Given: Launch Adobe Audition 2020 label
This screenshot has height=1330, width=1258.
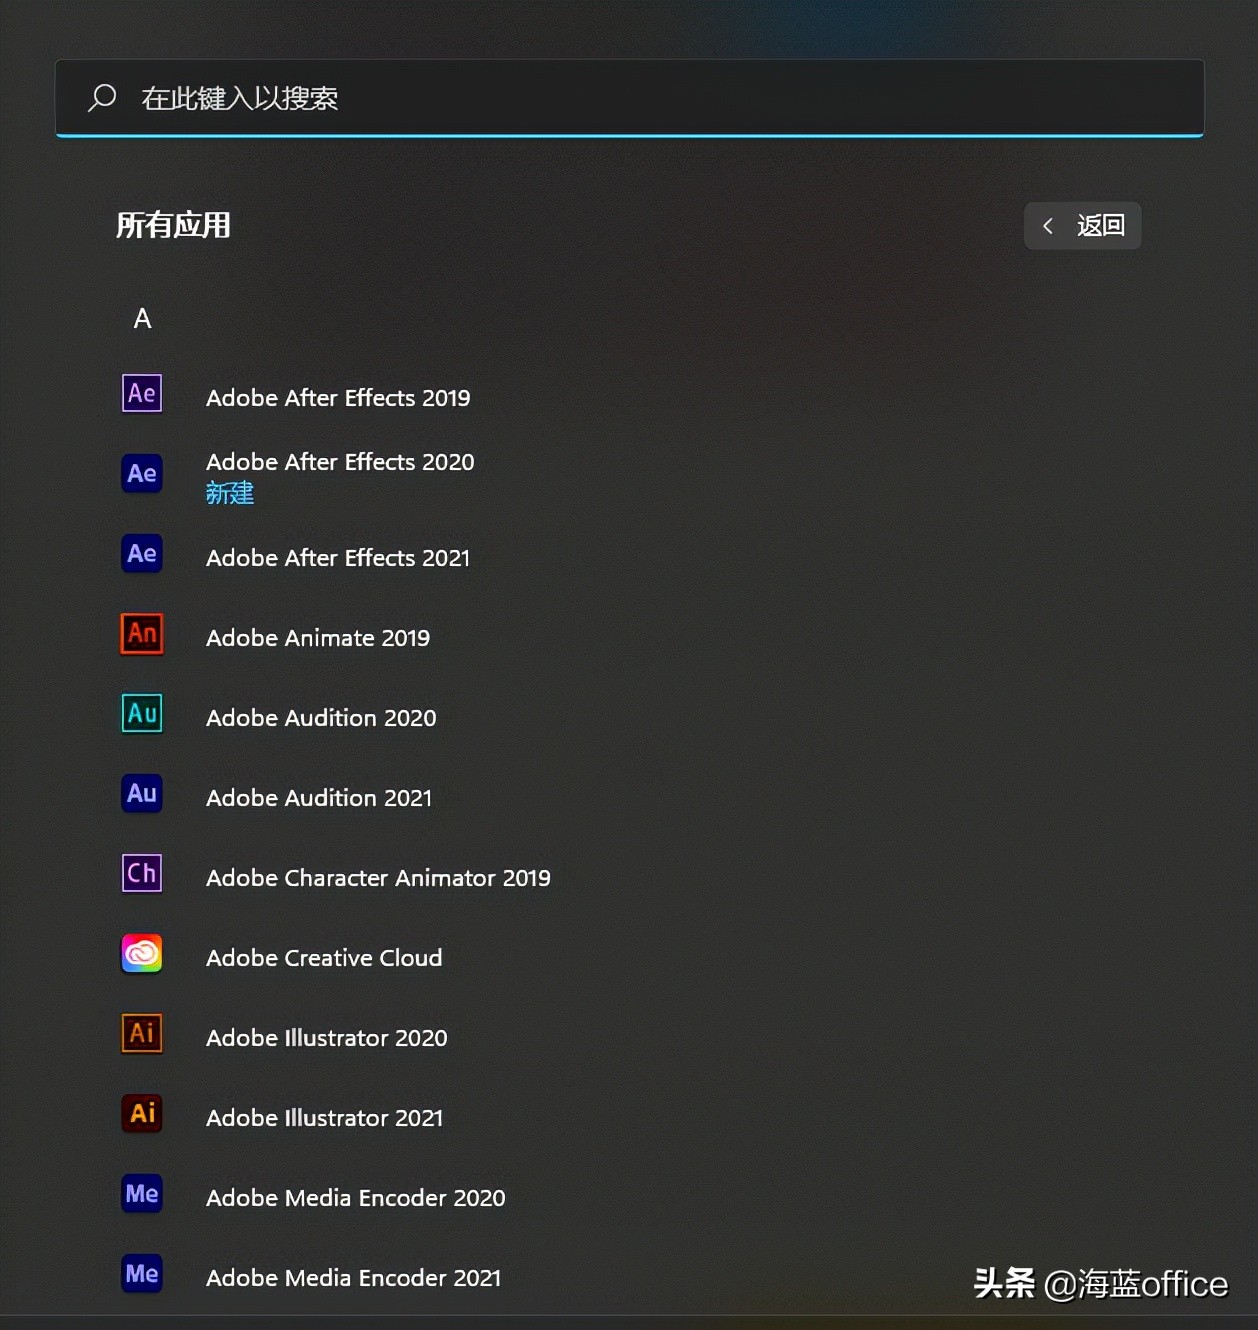Looking at the screenshot, I should (x=321, y=718).
